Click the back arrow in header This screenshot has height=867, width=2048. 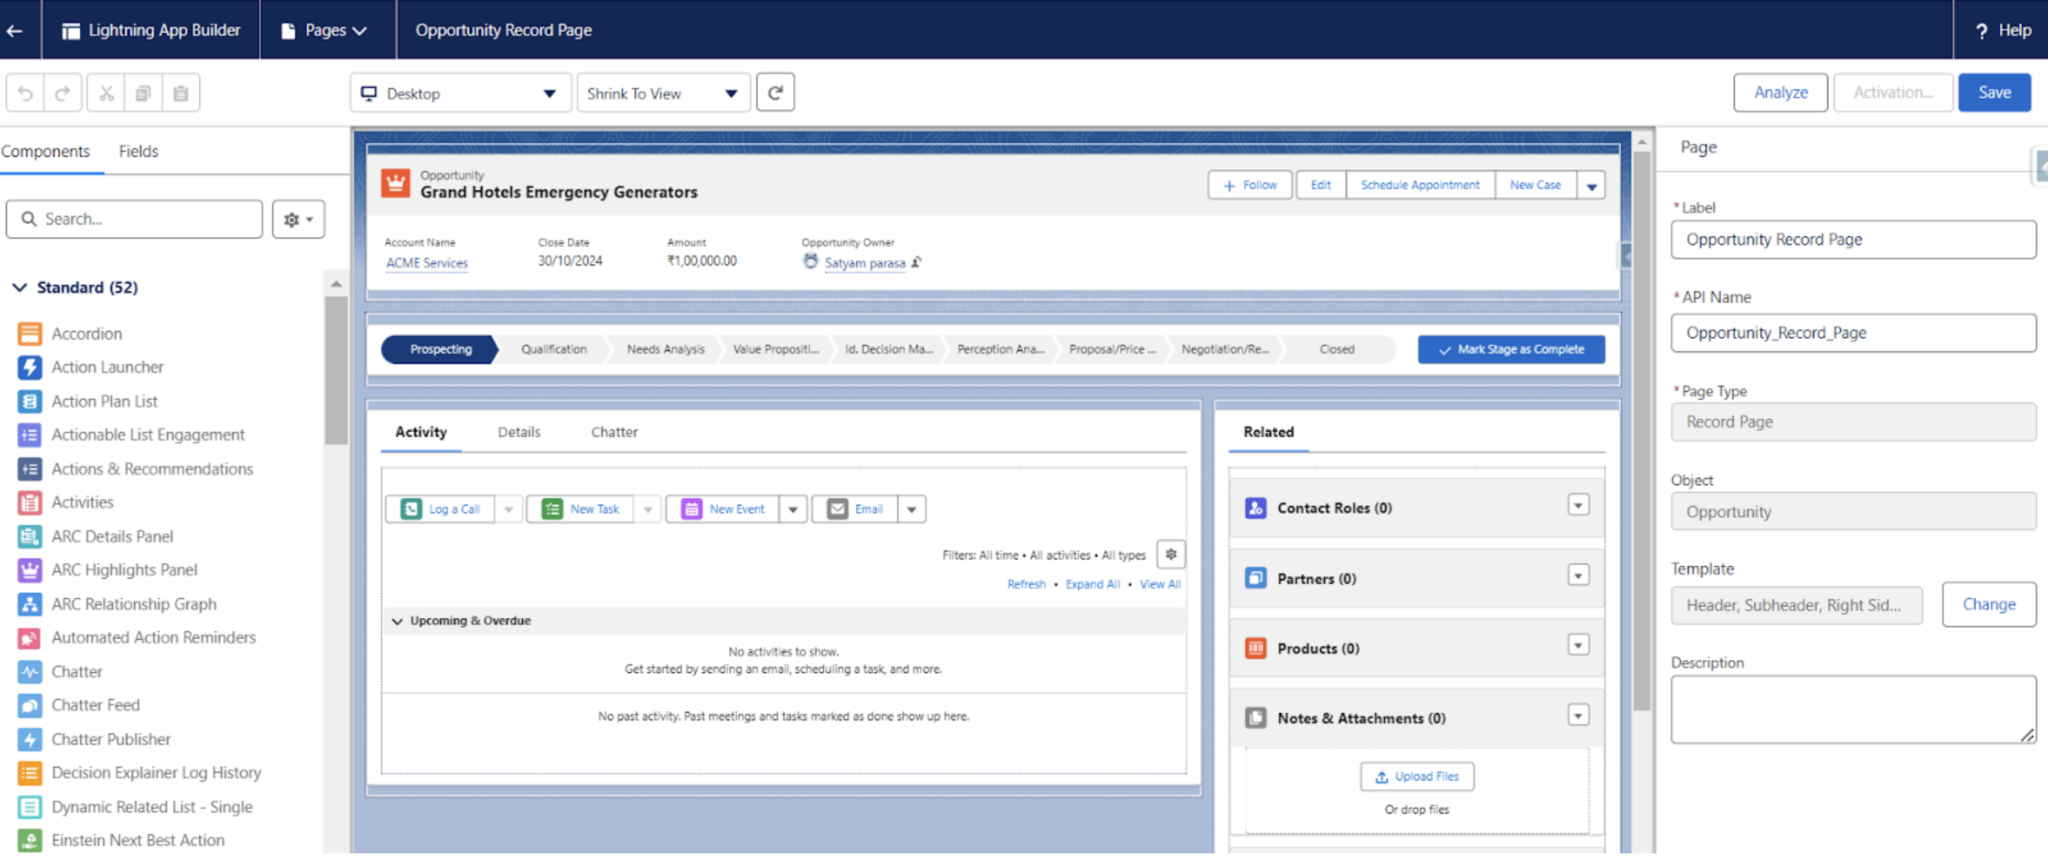tap(15, 30)
